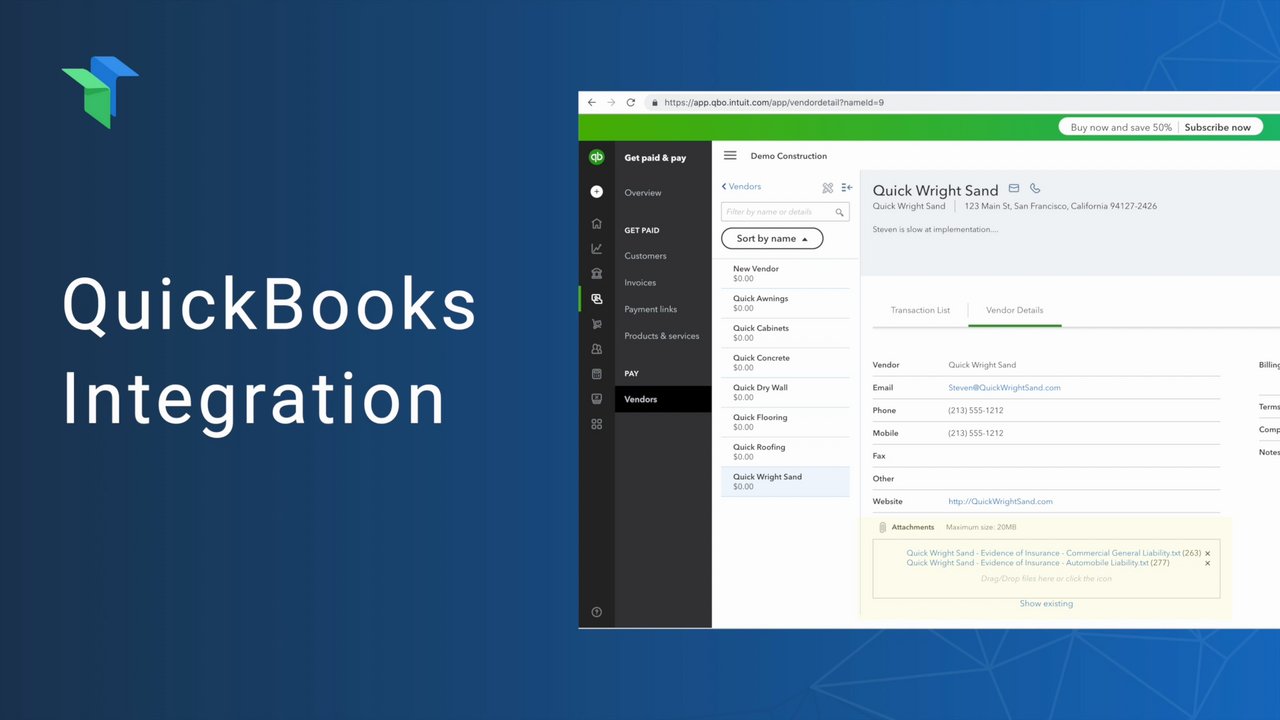Open Invoices in side menu

[640, 283]
